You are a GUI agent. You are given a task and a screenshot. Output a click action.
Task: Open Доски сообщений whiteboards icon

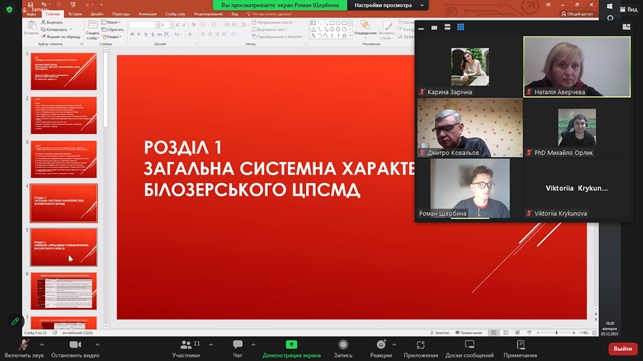coord(470,345)
